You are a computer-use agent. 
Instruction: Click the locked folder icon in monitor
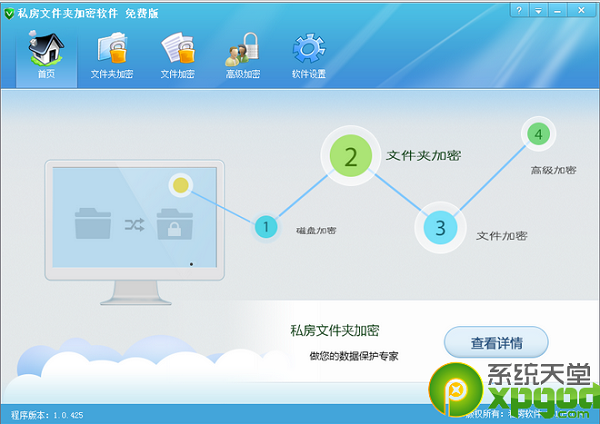[x=175, y=224]
